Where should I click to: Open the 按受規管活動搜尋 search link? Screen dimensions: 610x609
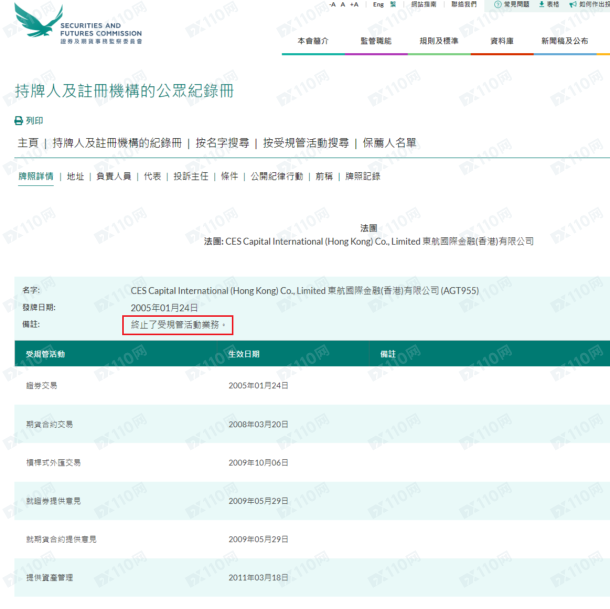pyautogui.click(x=306, y=143)
